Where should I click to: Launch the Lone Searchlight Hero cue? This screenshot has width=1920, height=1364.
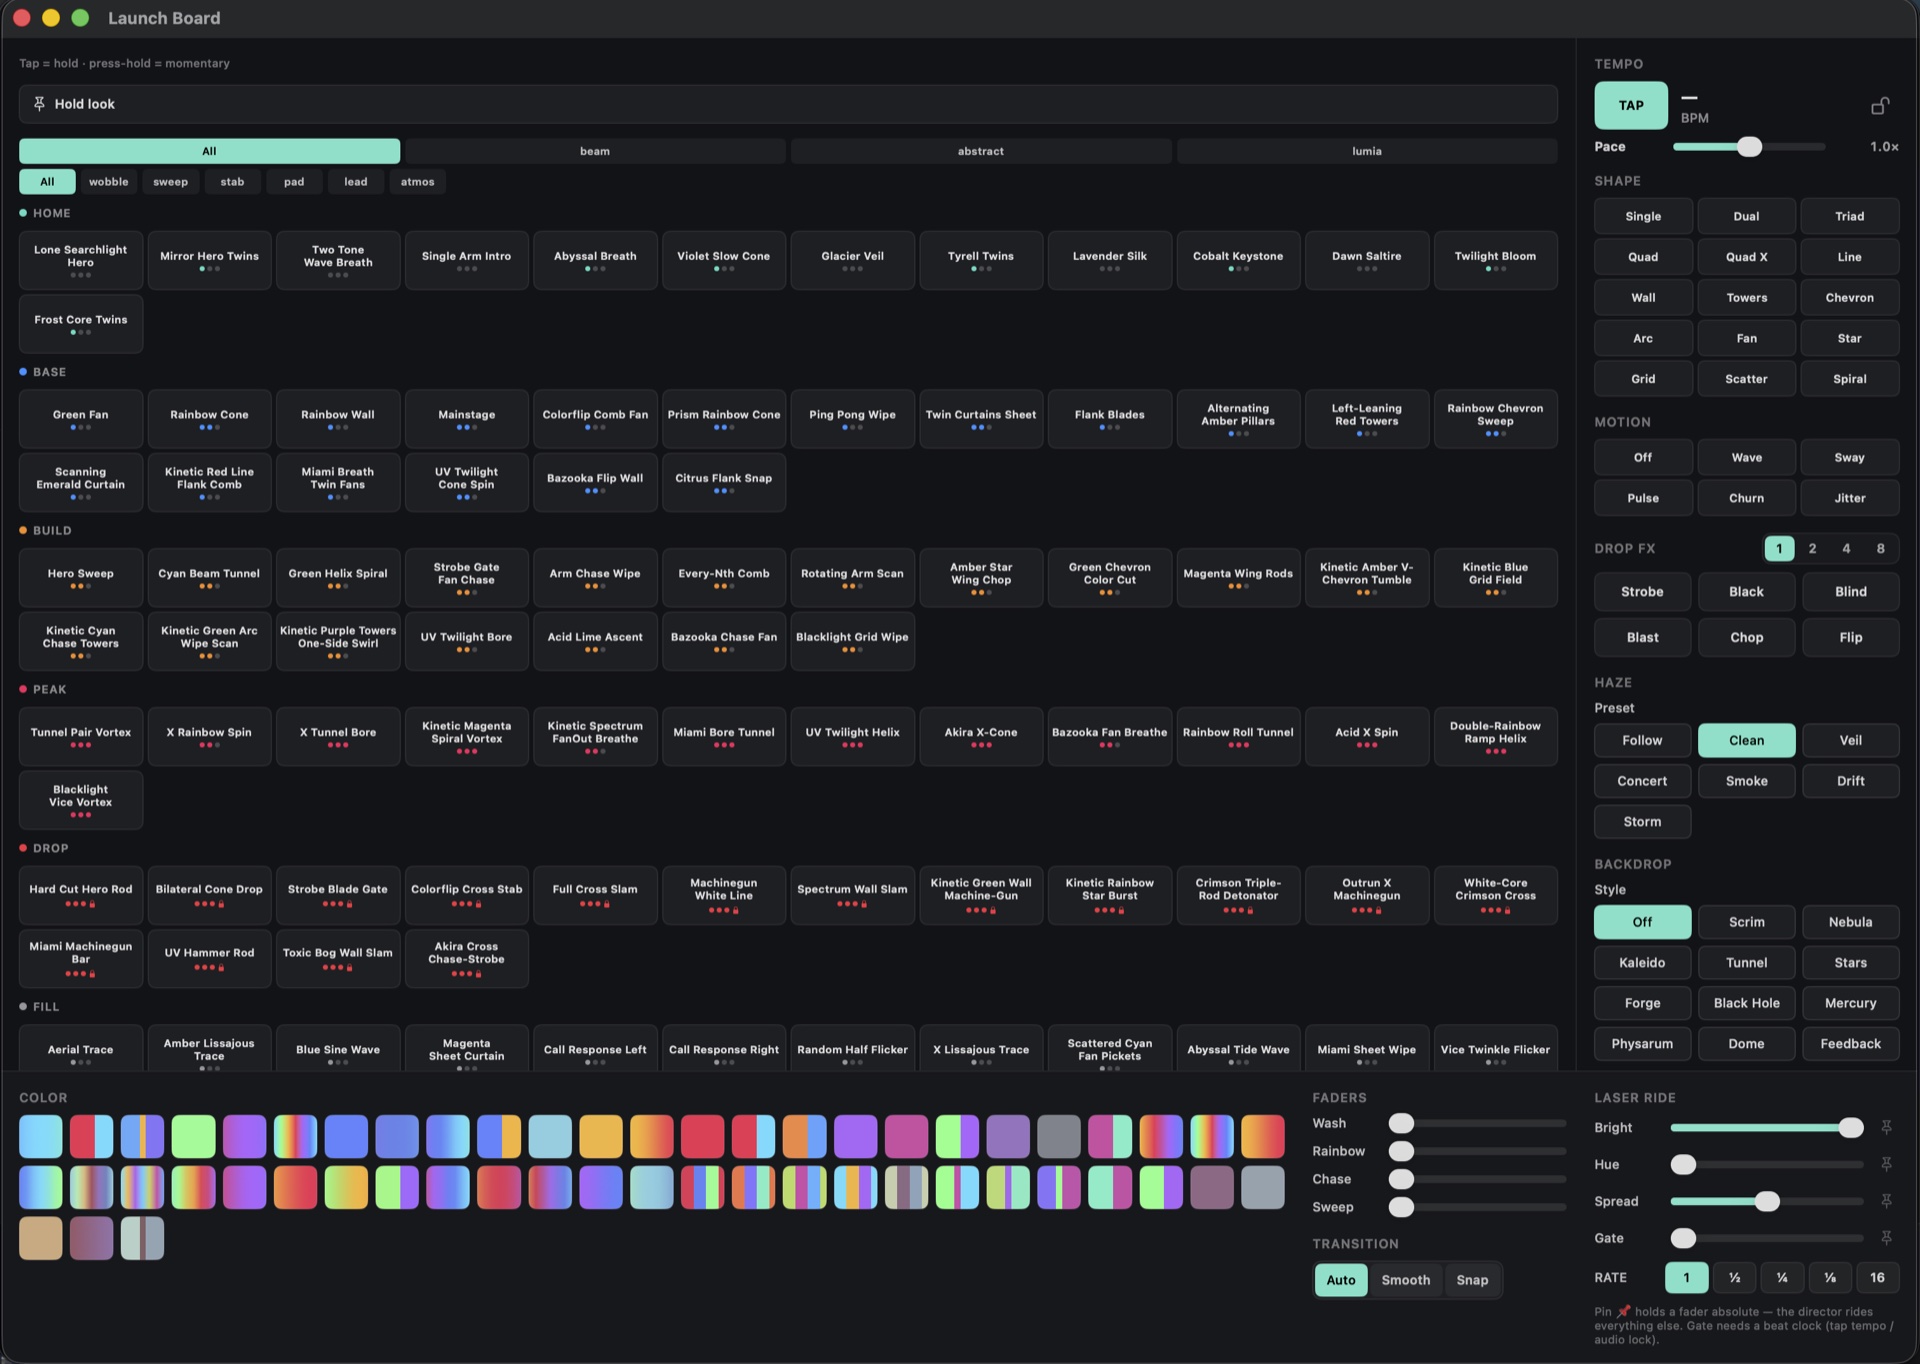tap(81, 260)
